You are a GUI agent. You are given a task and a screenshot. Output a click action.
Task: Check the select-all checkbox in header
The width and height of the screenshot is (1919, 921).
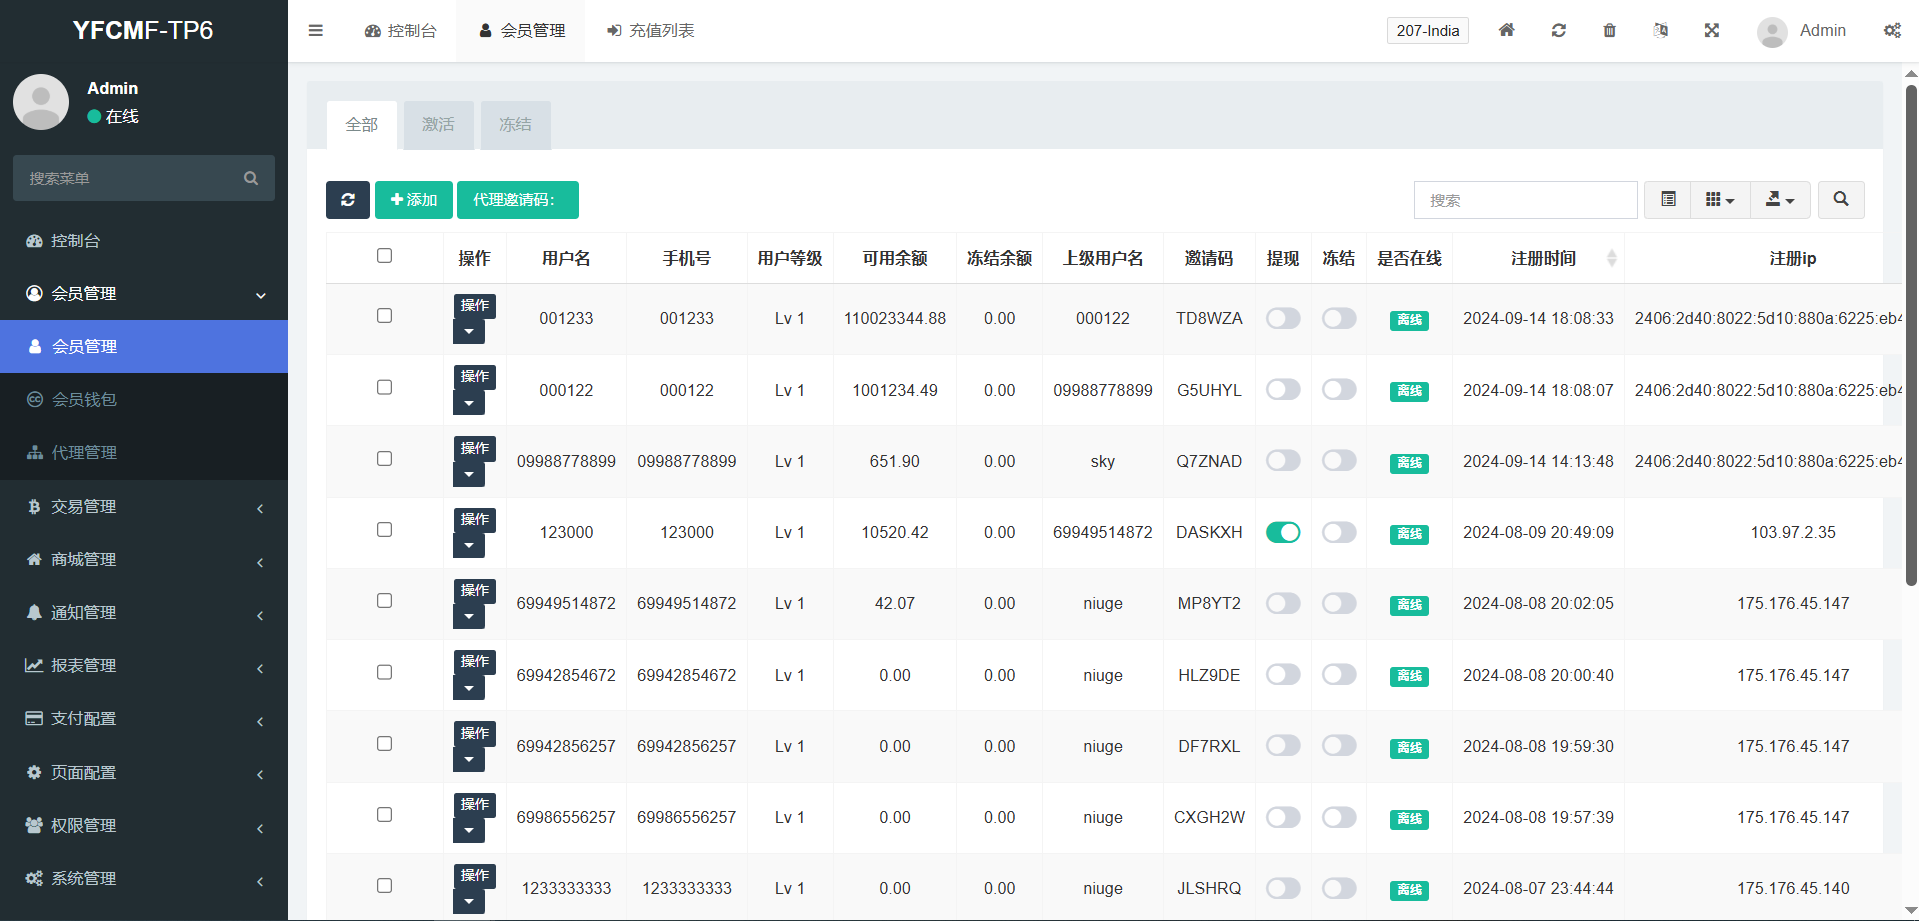click(x=384, y=256)
